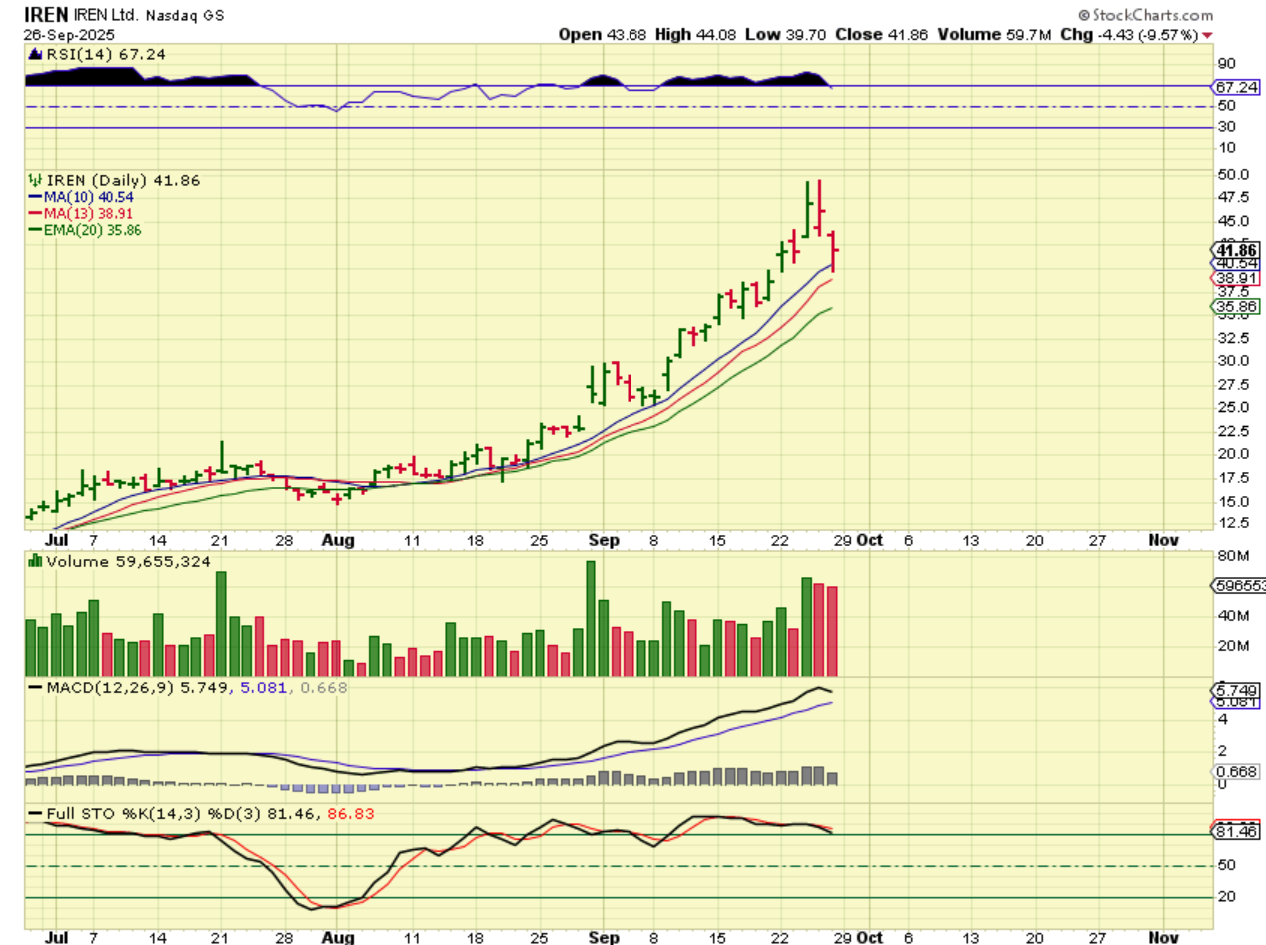Click the MA(10) 40.54 legend label

(x=89, y=197)
